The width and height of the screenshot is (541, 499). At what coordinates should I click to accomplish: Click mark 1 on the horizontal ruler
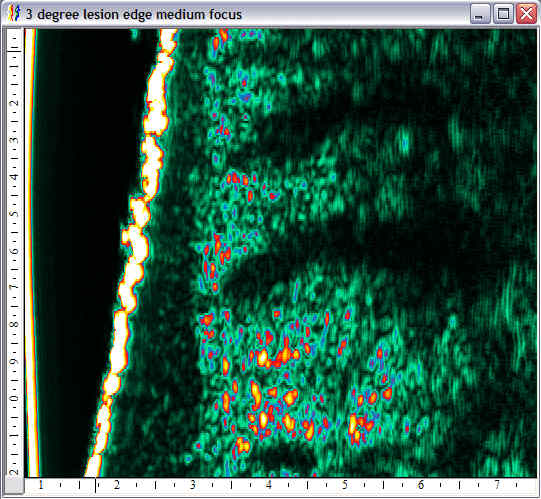tap(41, 485)
